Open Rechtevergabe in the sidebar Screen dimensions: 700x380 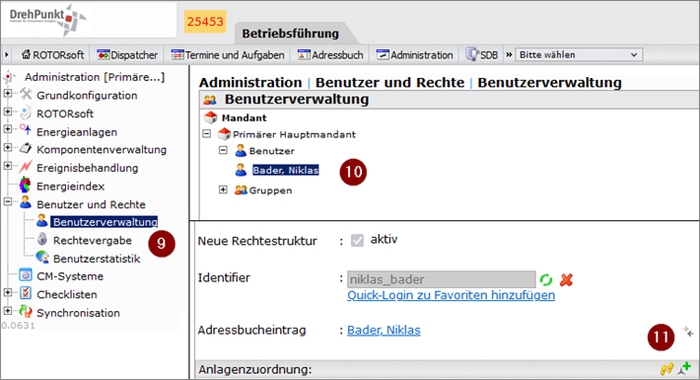point(92,240)
